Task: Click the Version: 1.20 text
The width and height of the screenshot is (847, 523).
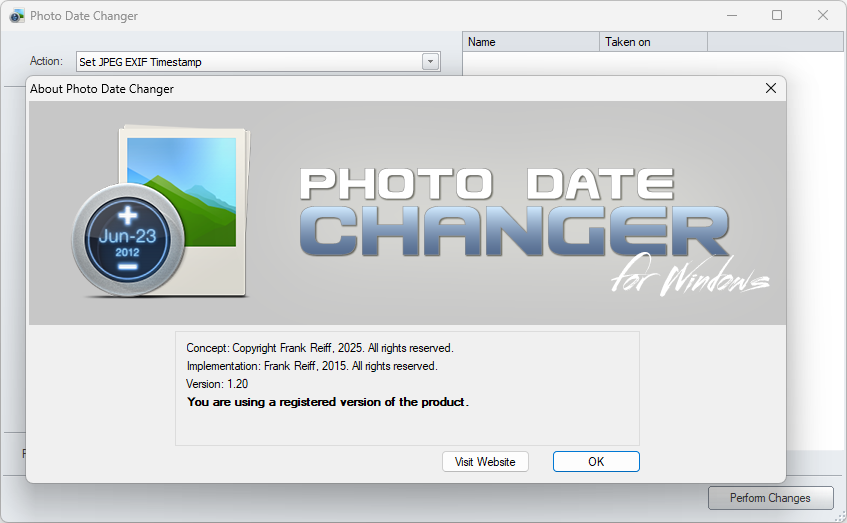Action: click(x=217, y=384)
